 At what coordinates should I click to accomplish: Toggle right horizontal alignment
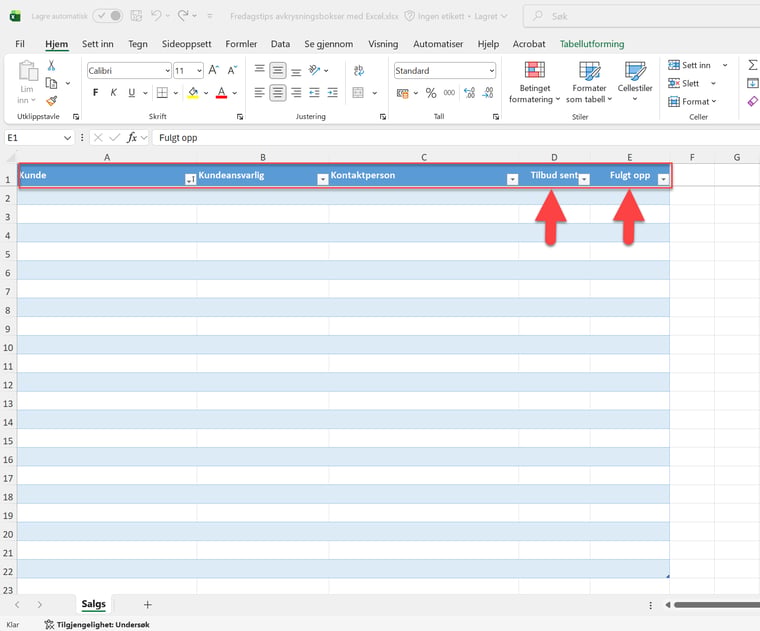point(296,93)
